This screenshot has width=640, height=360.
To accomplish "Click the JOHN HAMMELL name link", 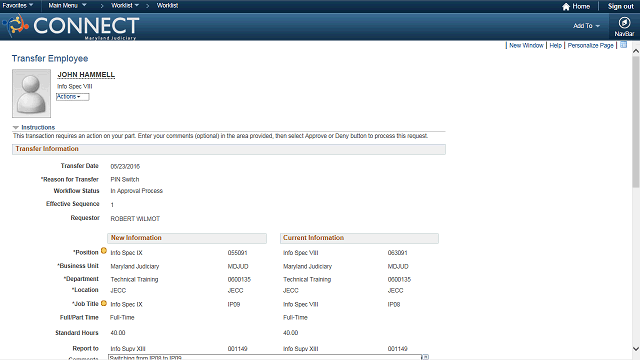I will pos(86,75).
